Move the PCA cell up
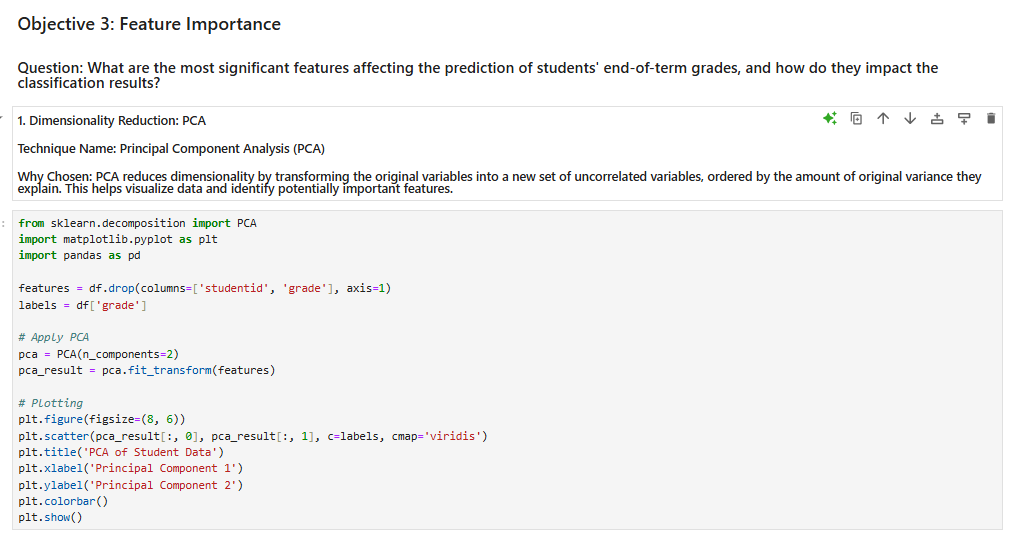The height and width of the screenshot is (540, 1010). coord(883,119)
